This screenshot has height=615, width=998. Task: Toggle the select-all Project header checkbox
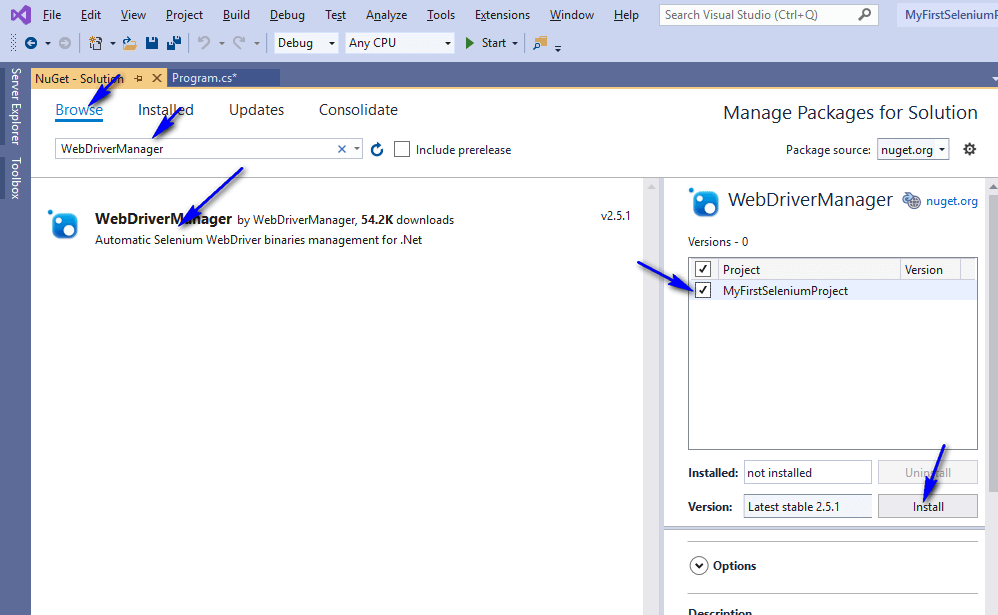pos(703,269)
